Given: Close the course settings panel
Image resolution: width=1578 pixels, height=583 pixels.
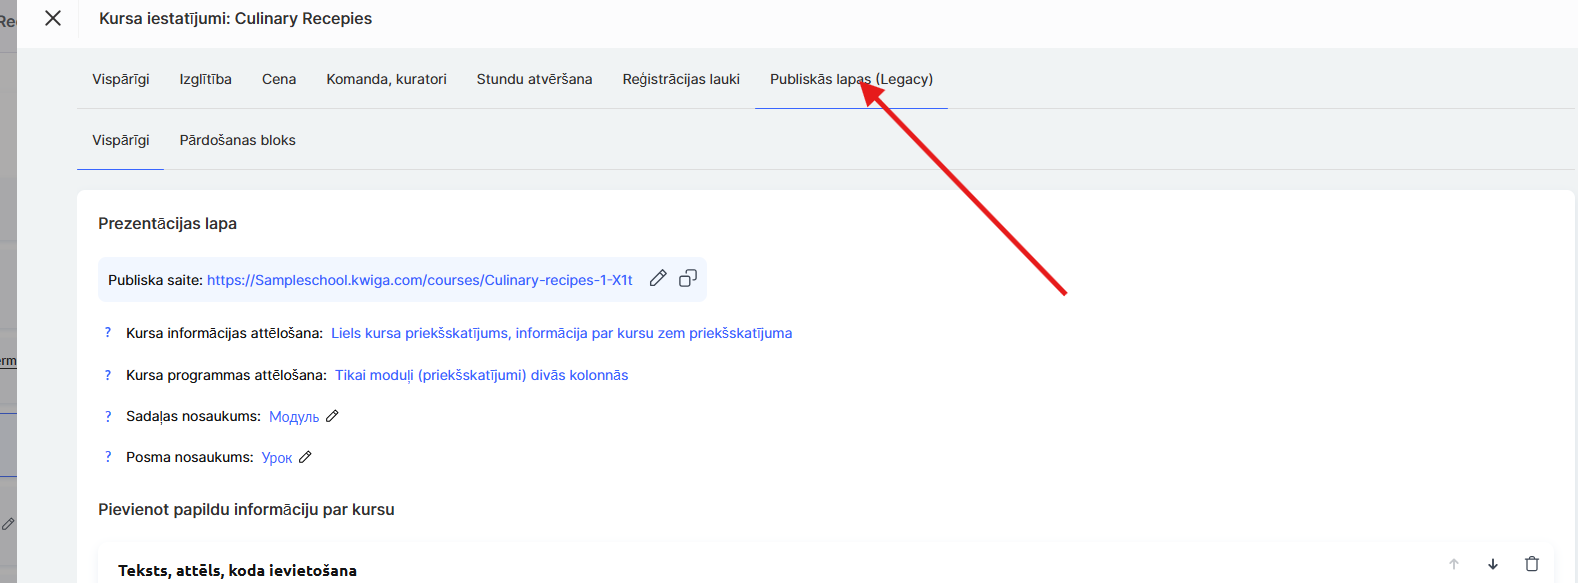Looking at the screenshot, I should click(x=53, y=18).
